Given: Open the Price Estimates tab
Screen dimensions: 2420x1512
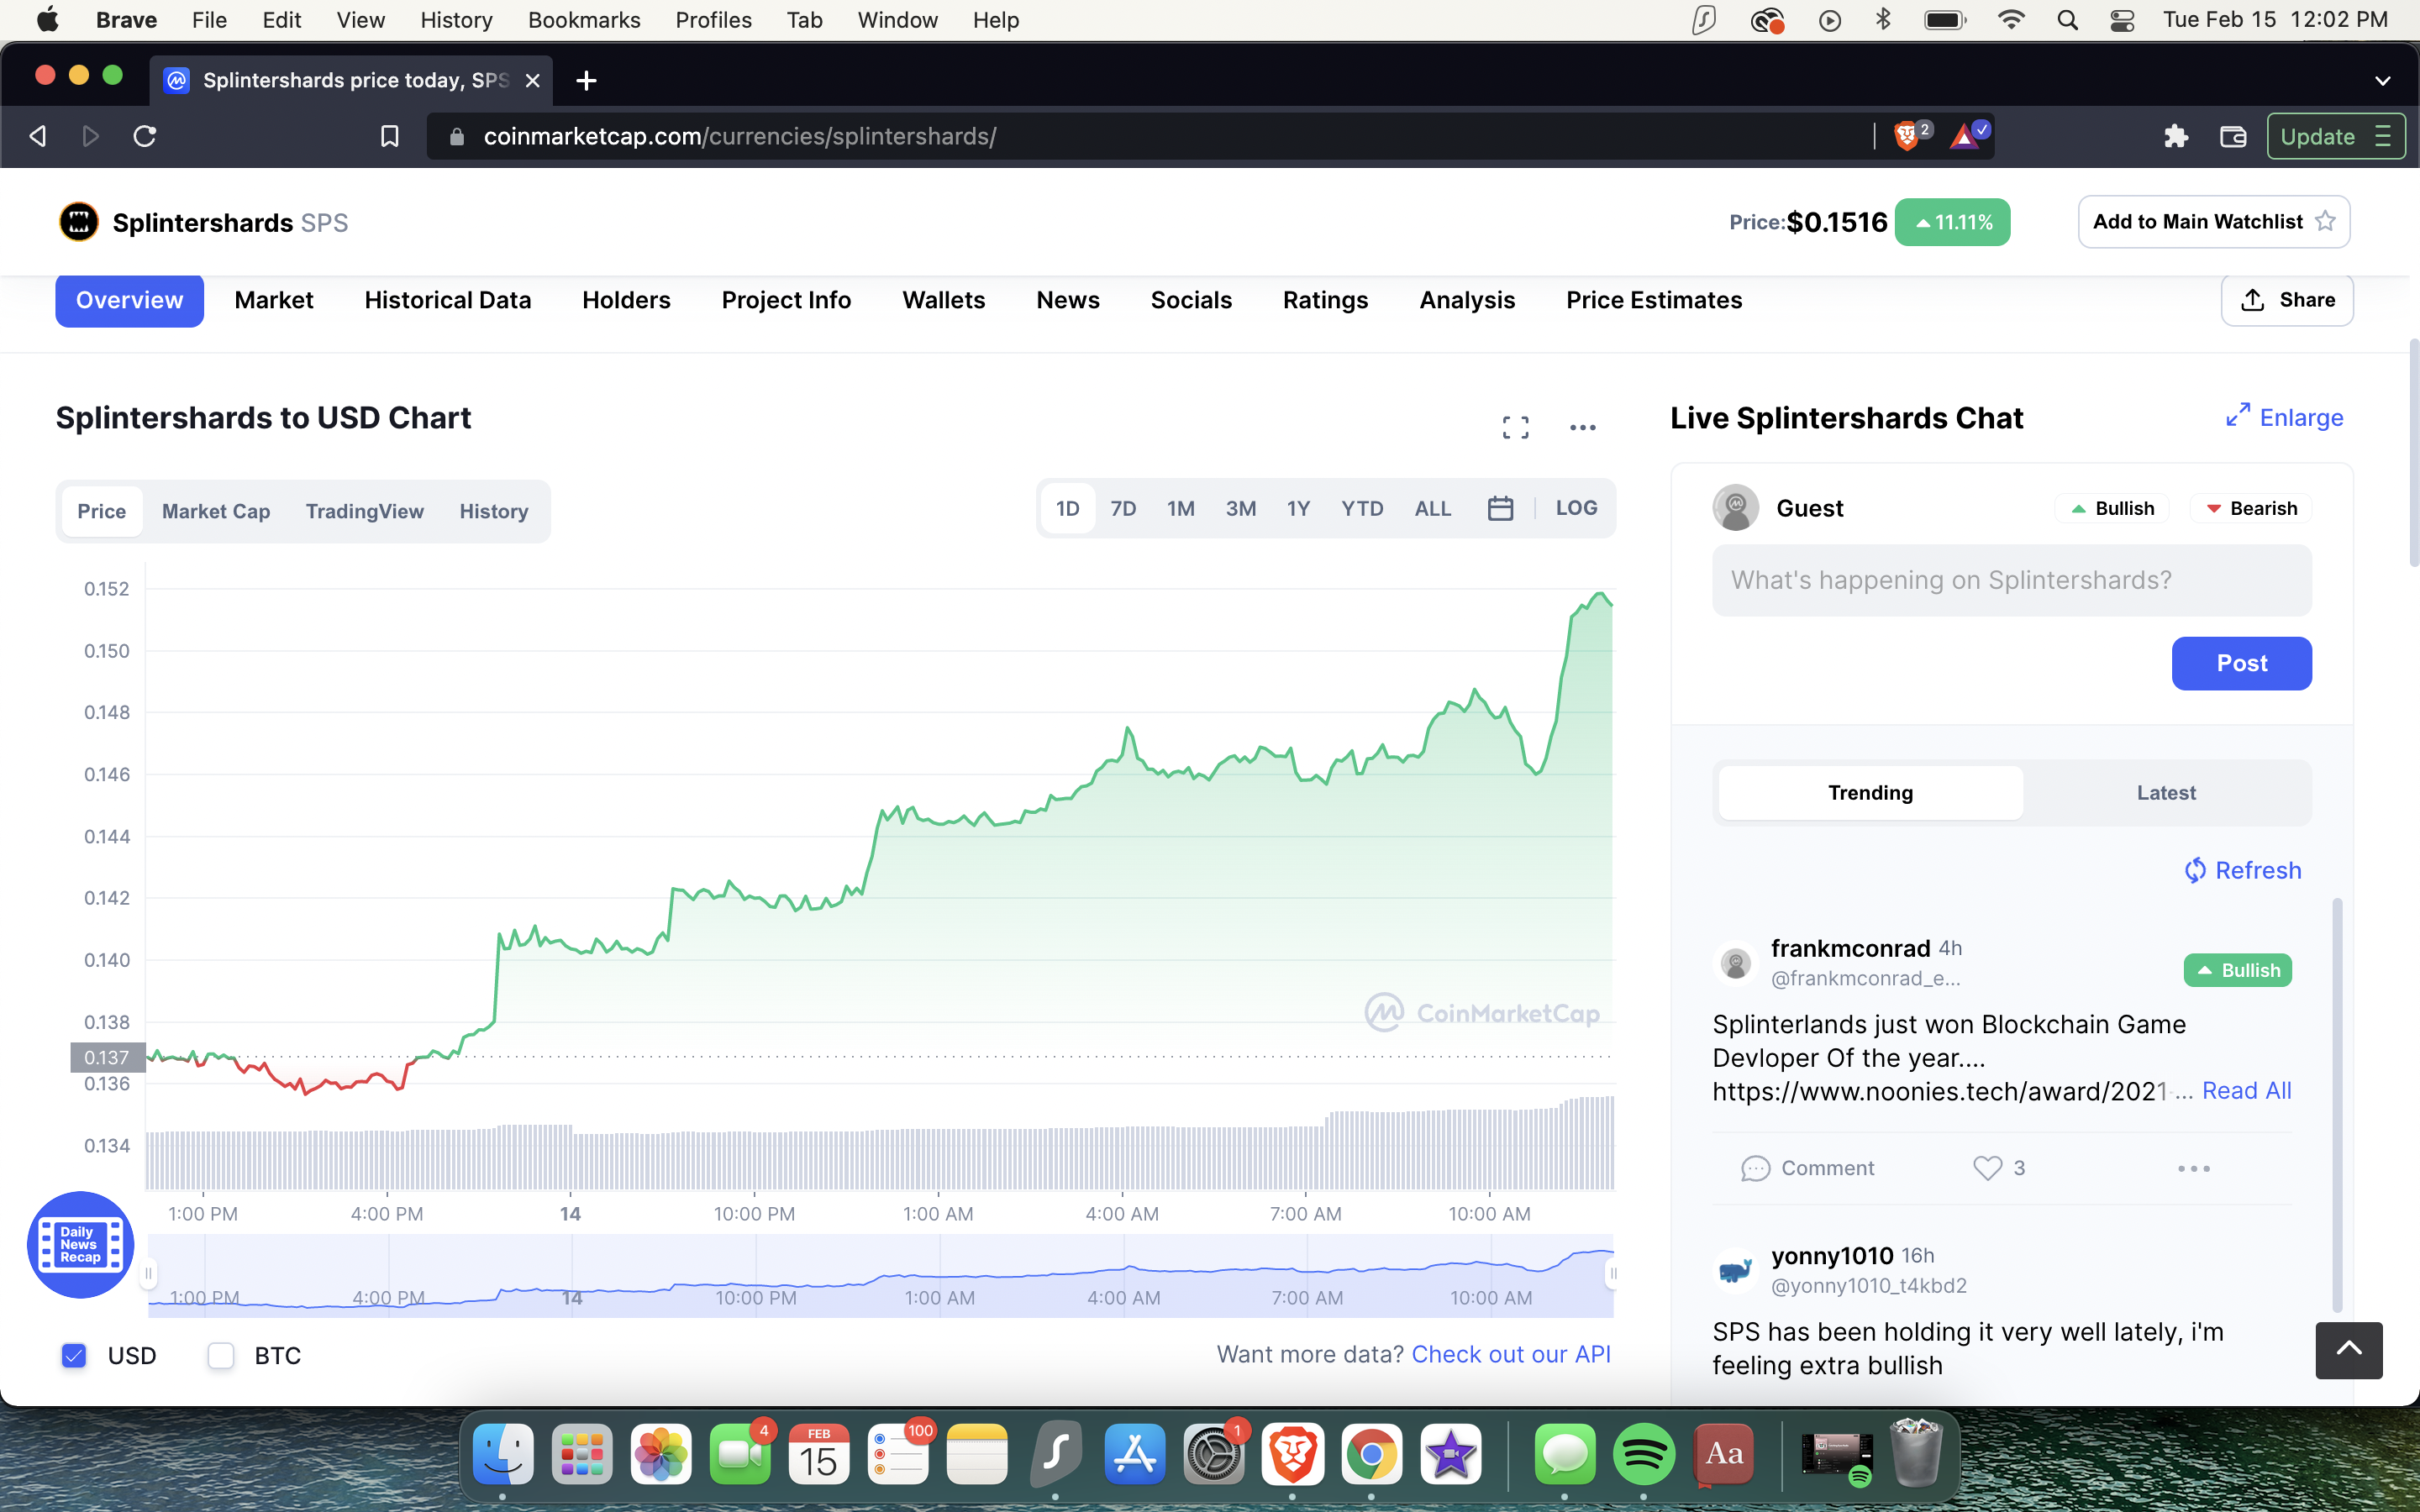Looking at the screenshot, I should 1654,300.
